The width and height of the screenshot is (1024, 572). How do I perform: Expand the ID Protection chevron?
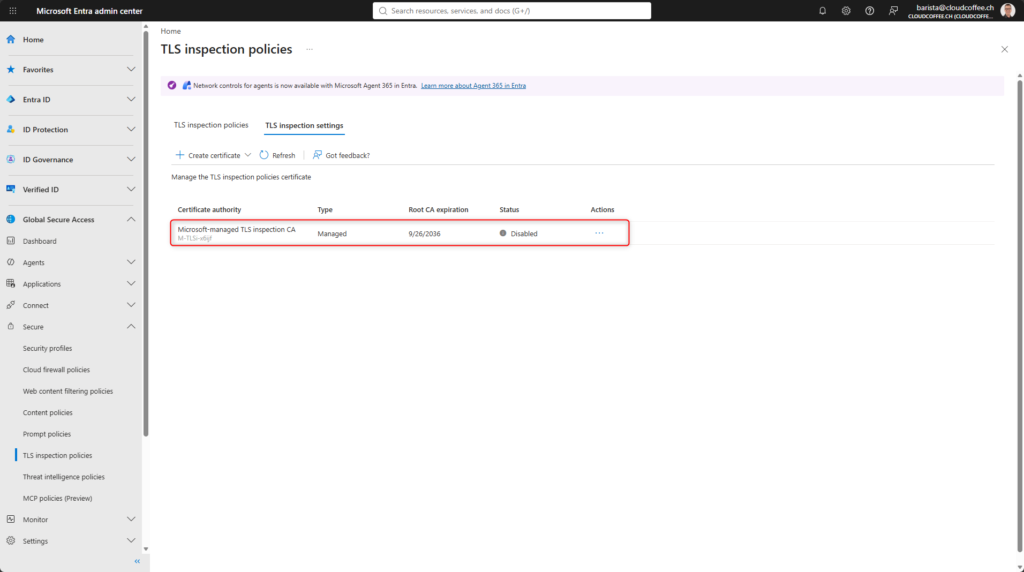coord(131,129)
